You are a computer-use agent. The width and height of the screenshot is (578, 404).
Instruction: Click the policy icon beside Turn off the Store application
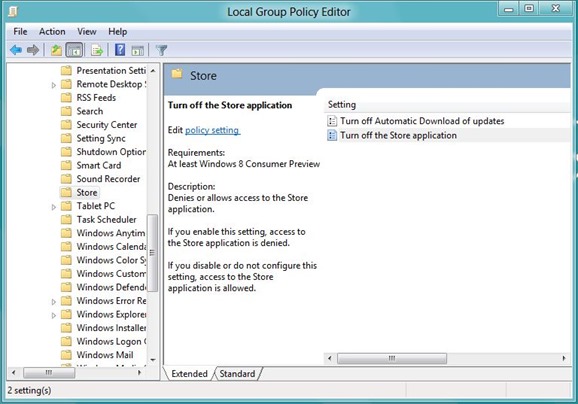332,135
